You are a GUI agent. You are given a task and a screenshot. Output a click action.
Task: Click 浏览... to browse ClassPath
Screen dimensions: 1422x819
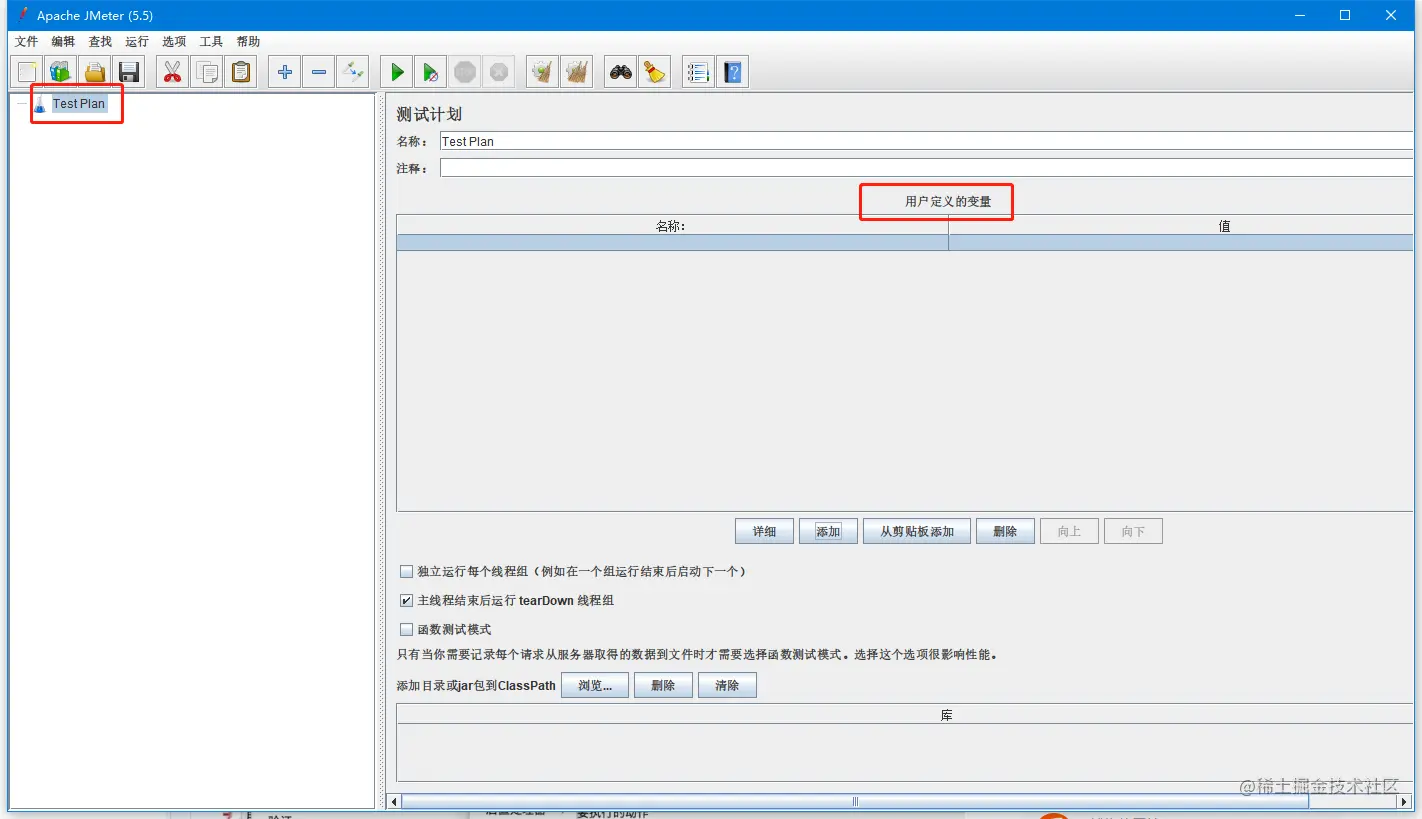[595, 685]
